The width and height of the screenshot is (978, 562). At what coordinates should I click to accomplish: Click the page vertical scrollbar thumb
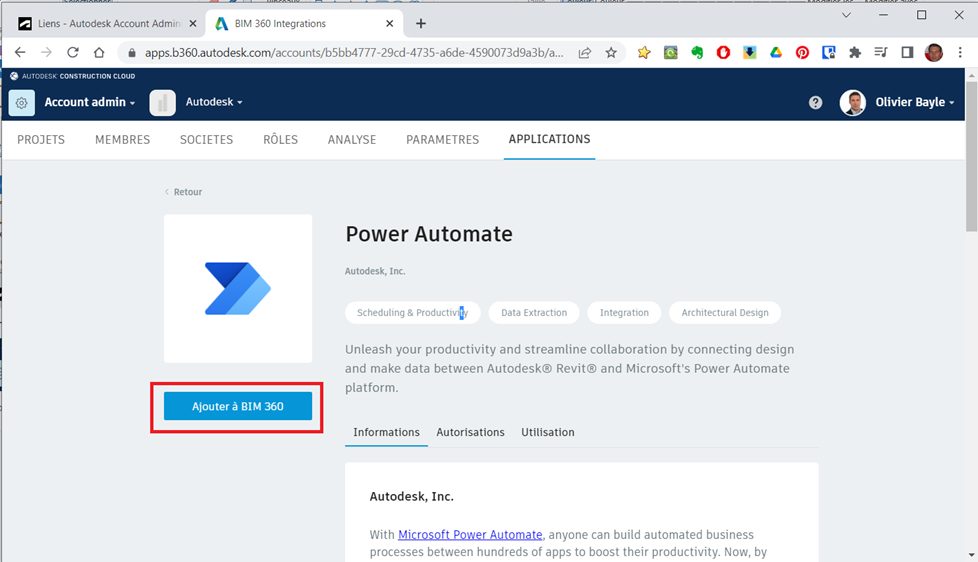(x=972, y=155)
